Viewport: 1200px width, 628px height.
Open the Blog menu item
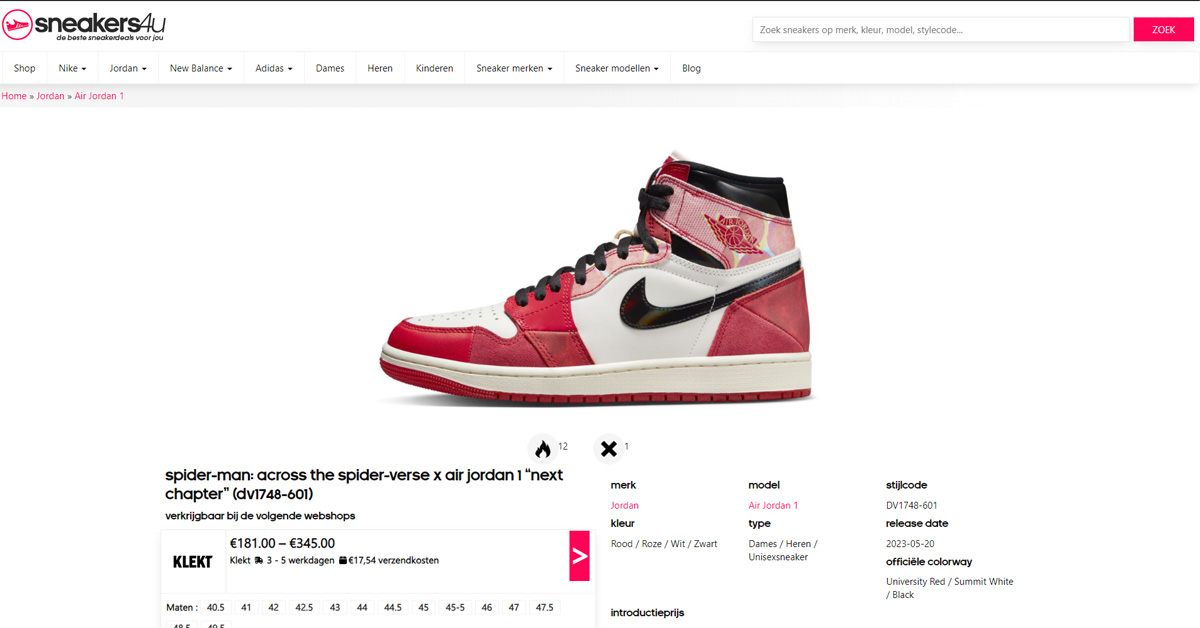(691, 68)
